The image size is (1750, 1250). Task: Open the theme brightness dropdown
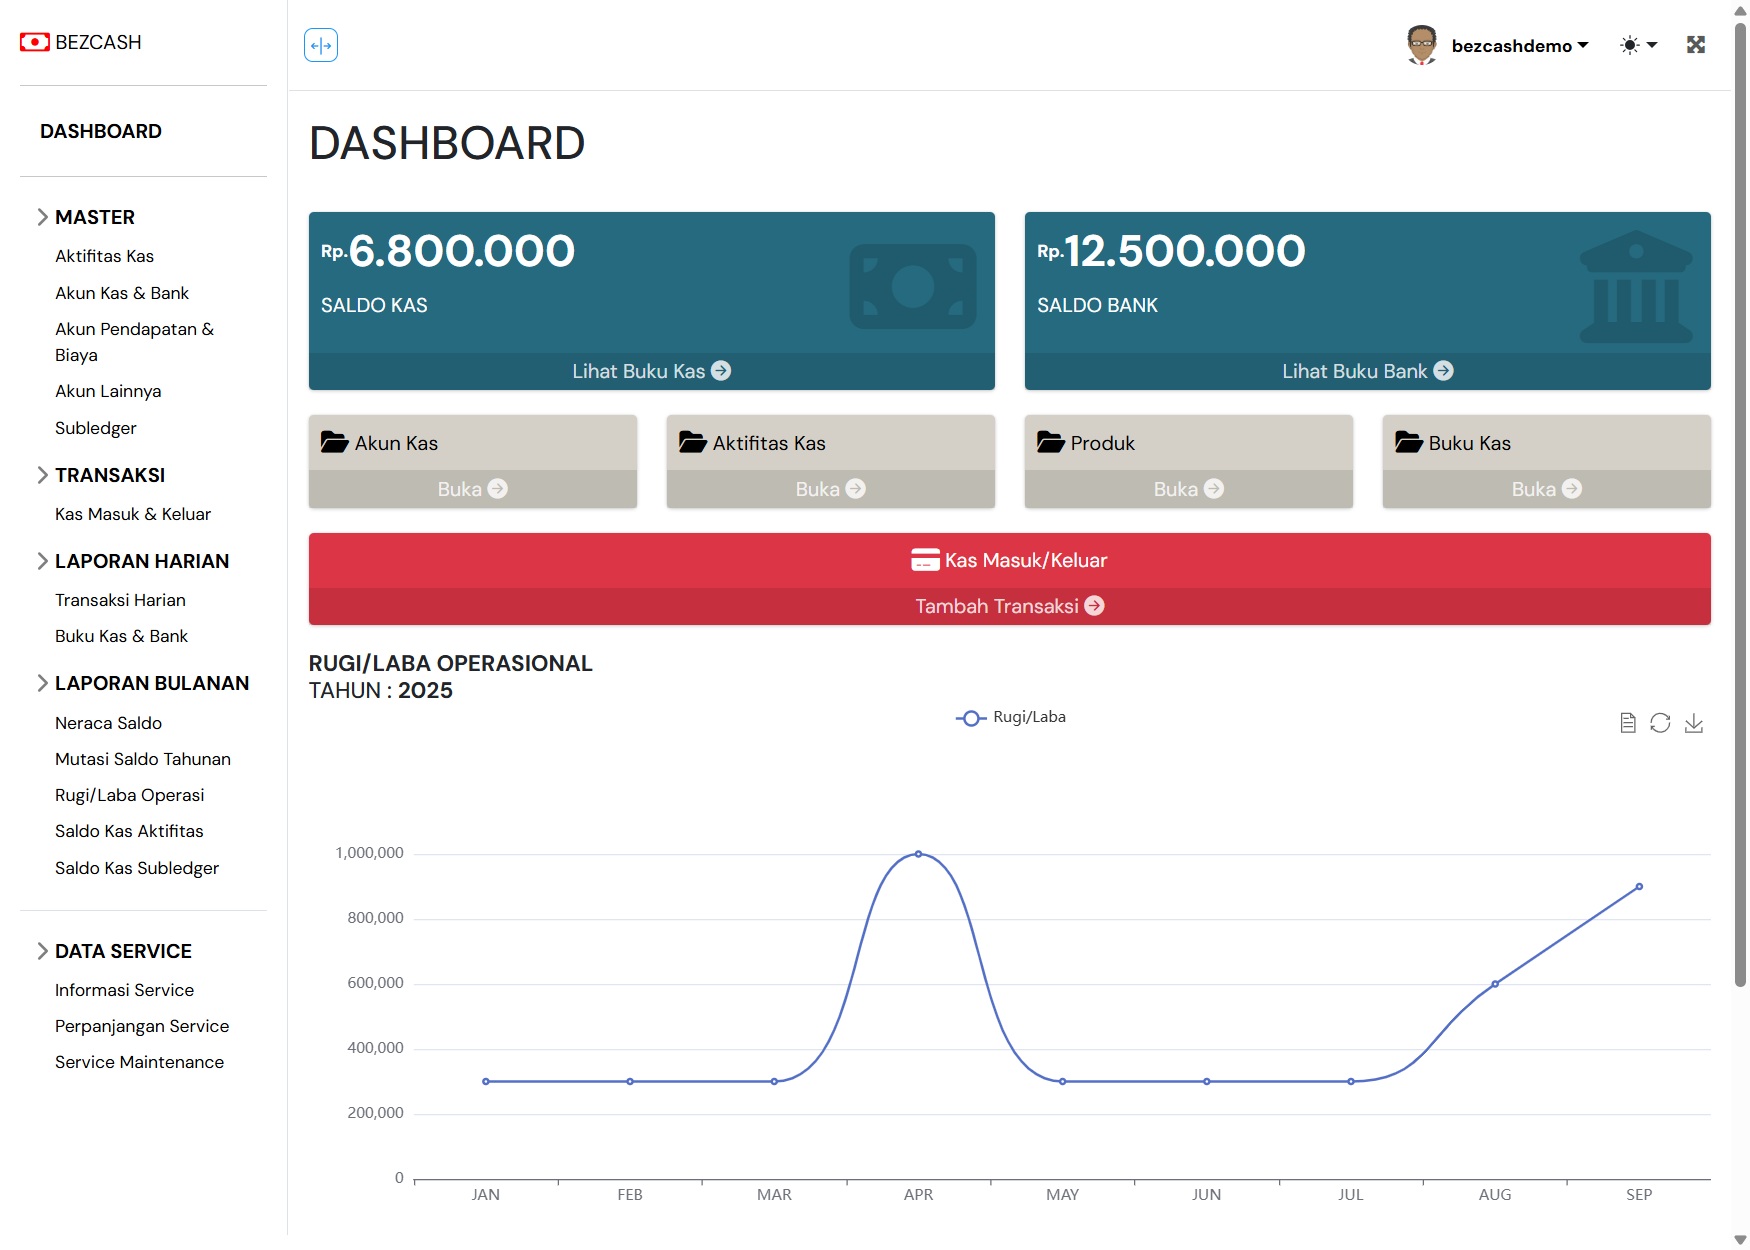(x=1638, y=45)
